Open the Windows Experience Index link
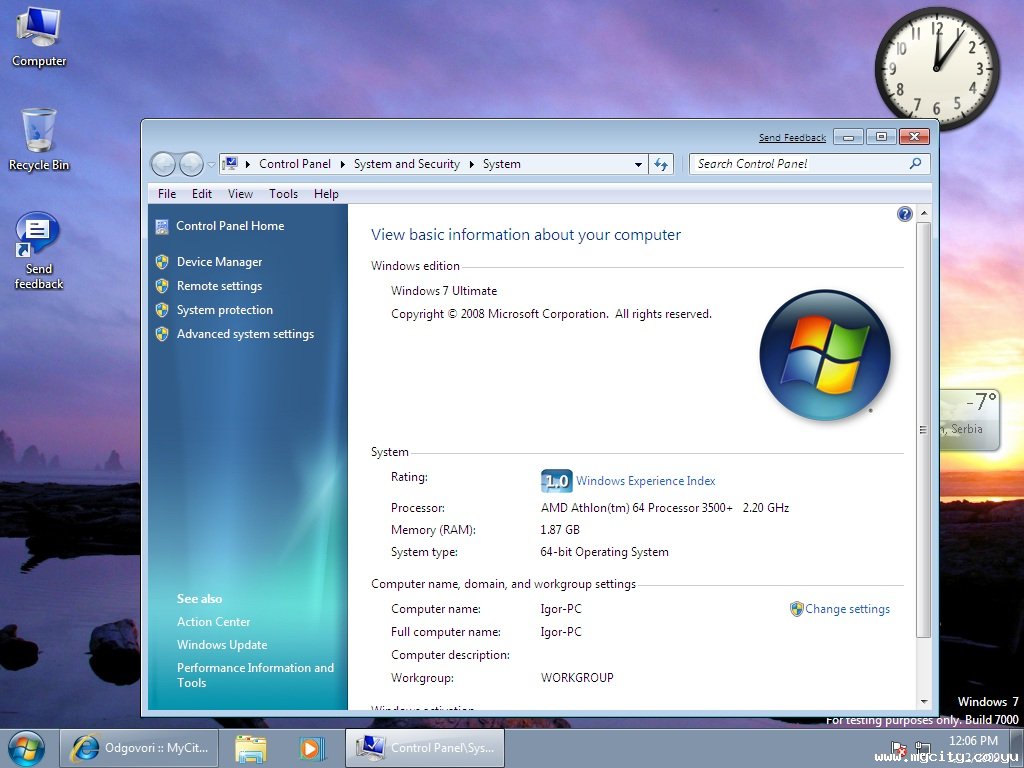1024x768 pixels. [645, 481]
